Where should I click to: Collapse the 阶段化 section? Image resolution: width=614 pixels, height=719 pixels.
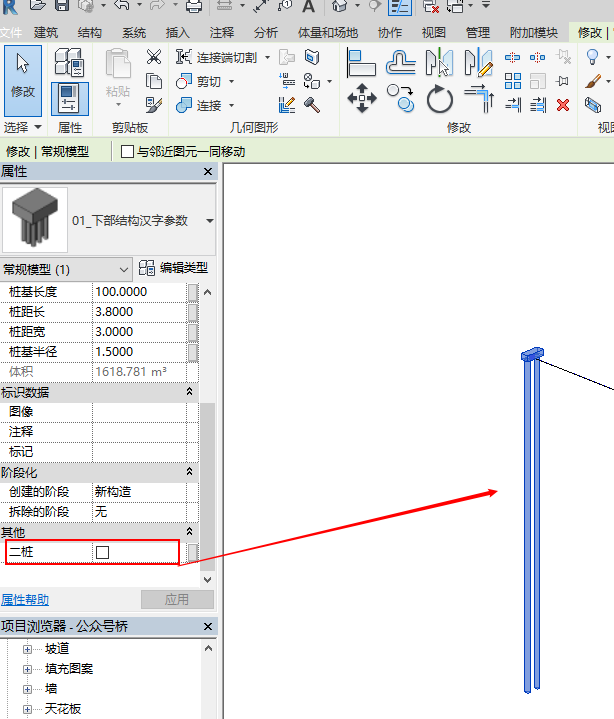pyautogui.click(x=189, y=472)
